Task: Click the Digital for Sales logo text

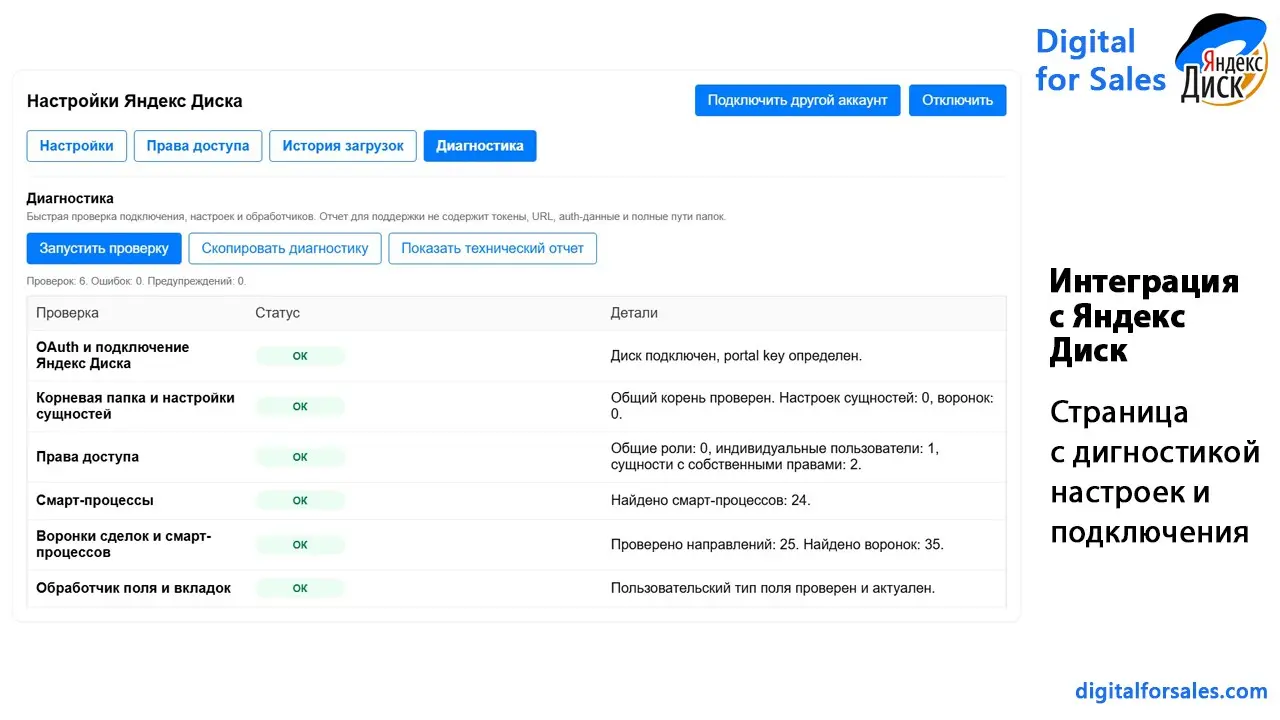Action: [x=1100, y=60]
